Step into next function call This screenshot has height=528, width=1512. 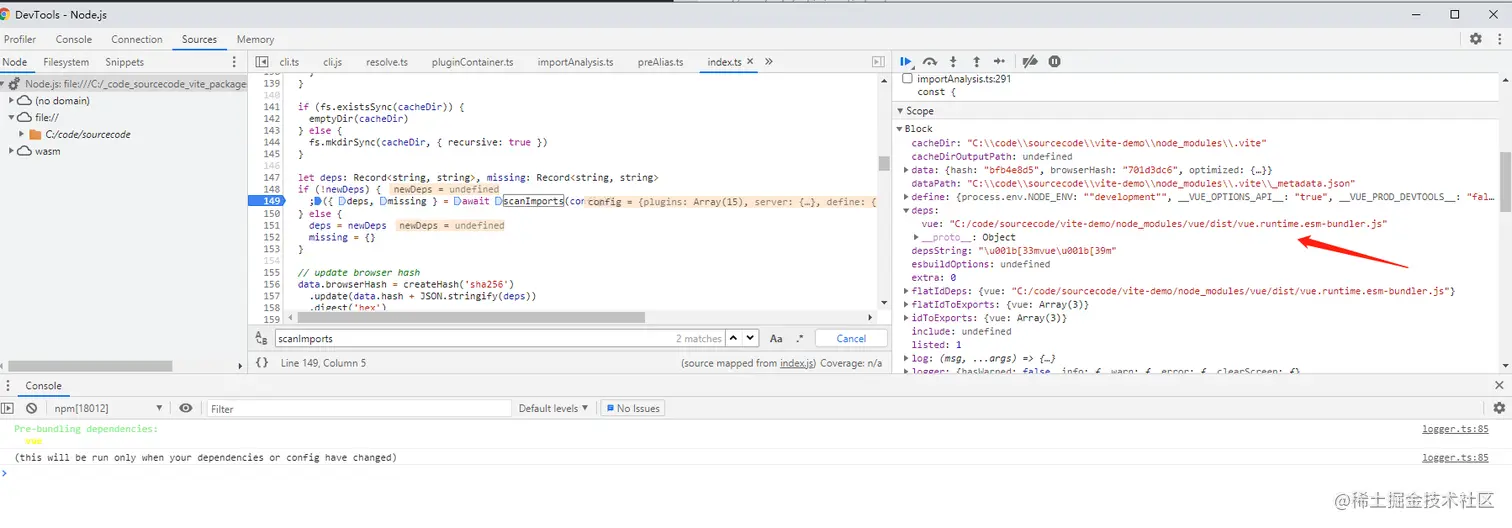(x=953, y=61)
